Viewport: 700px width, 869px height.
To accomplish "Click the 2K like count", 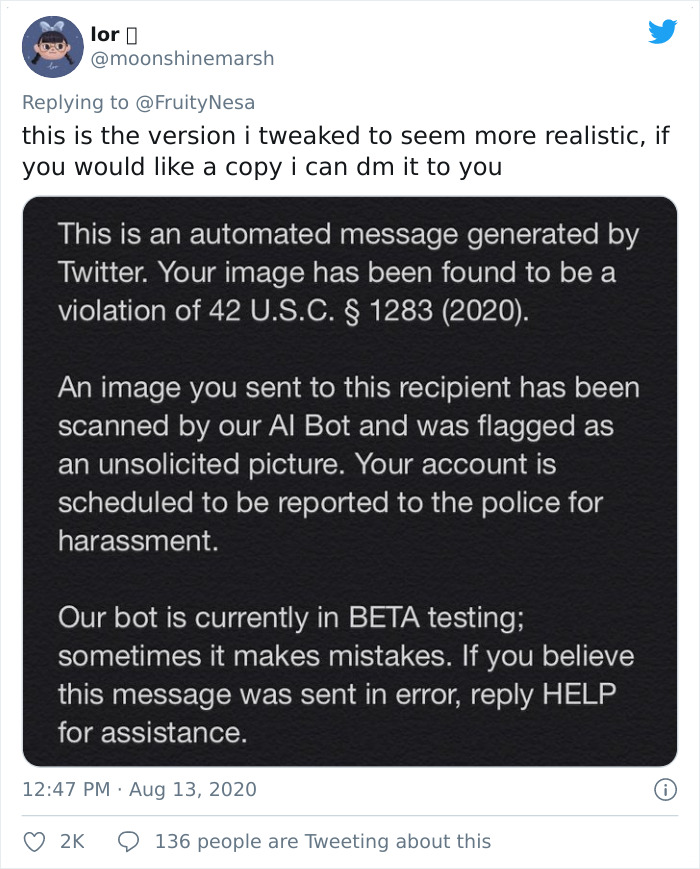I will (72, 841).
